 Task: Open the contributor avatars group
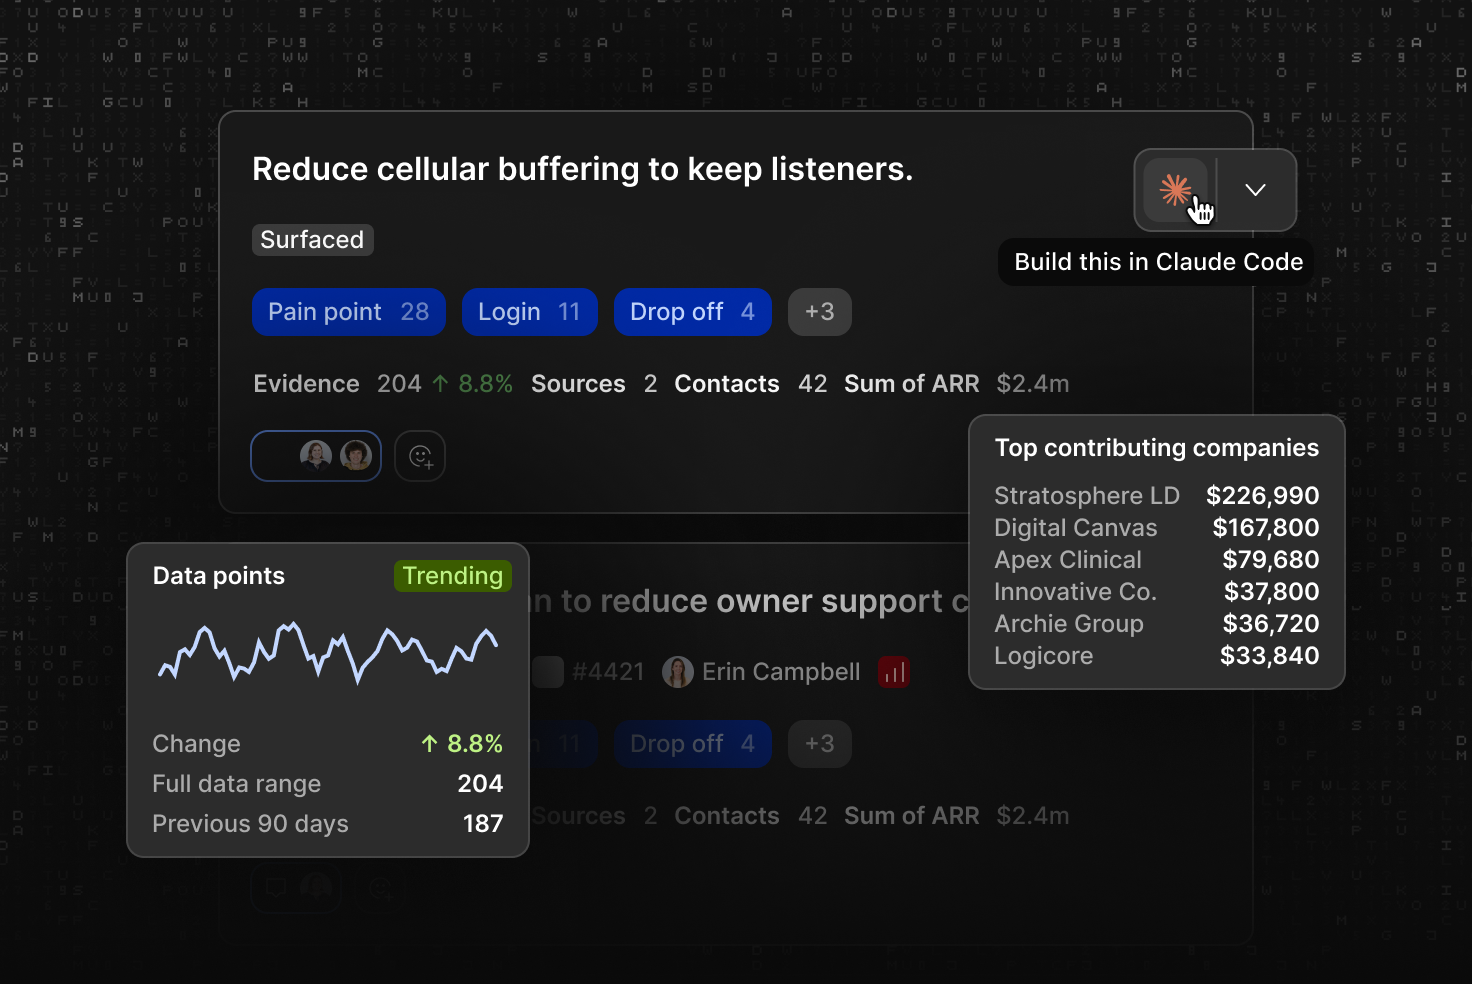pos(316,456)
